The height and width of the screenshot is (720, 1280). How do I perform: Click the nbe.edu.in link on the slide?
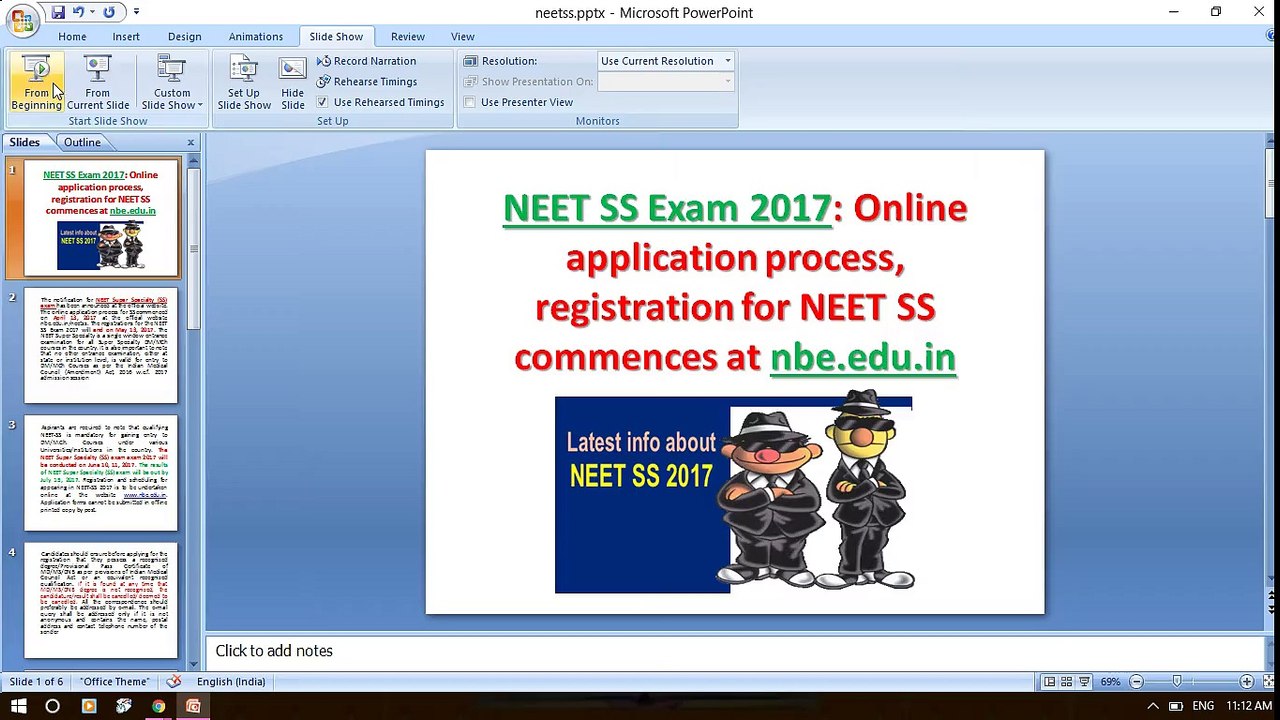[863, 357]
